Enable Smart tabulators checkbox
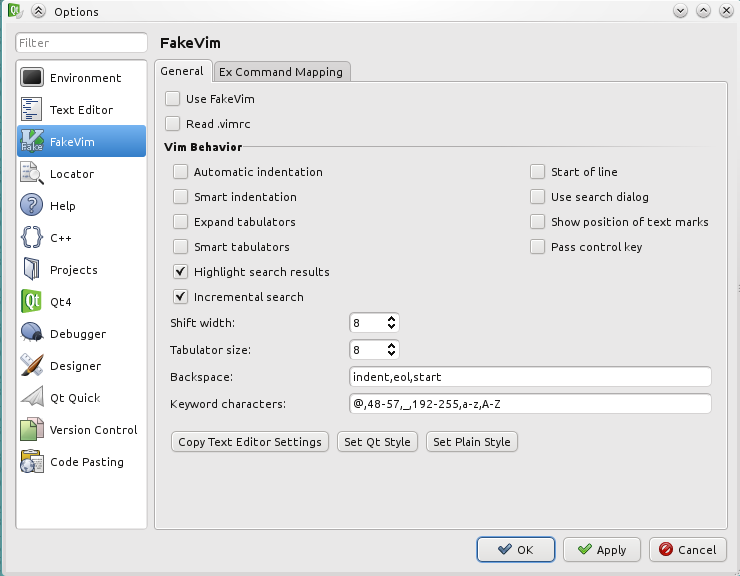The image size is (740, 576). [180, 247]
